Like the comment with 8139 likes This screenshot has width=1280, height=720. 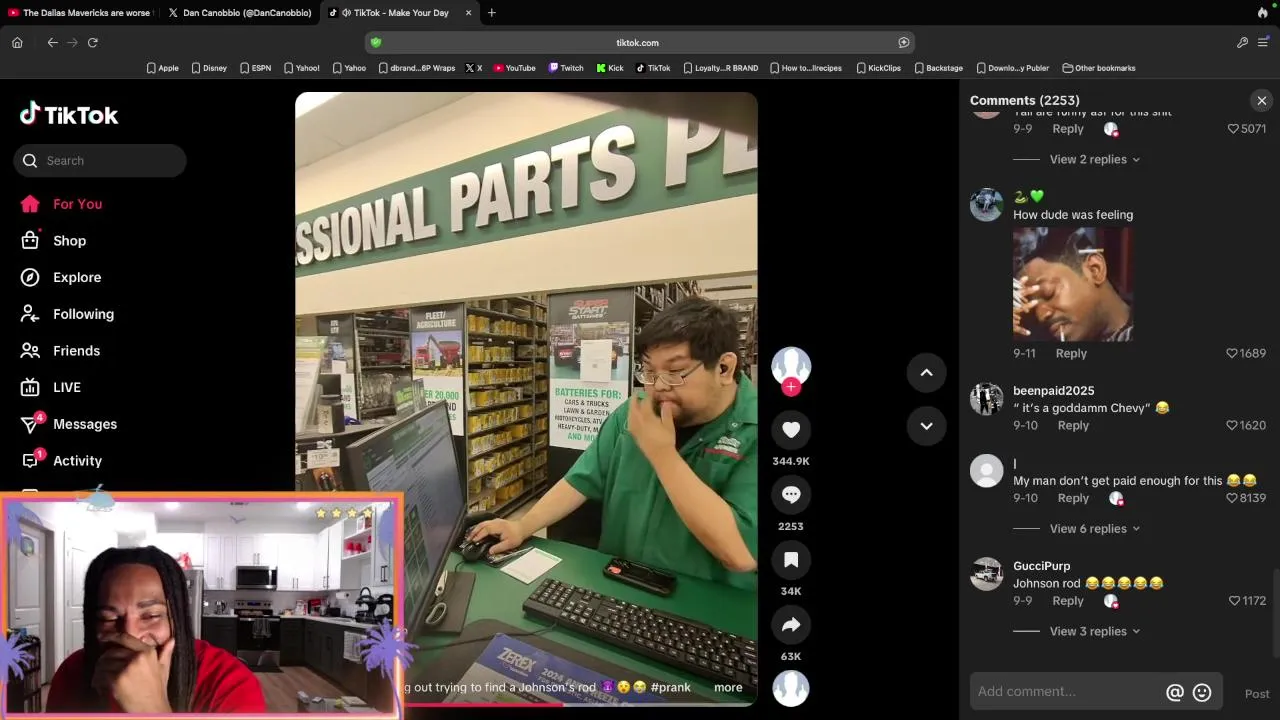[1232, 498]
